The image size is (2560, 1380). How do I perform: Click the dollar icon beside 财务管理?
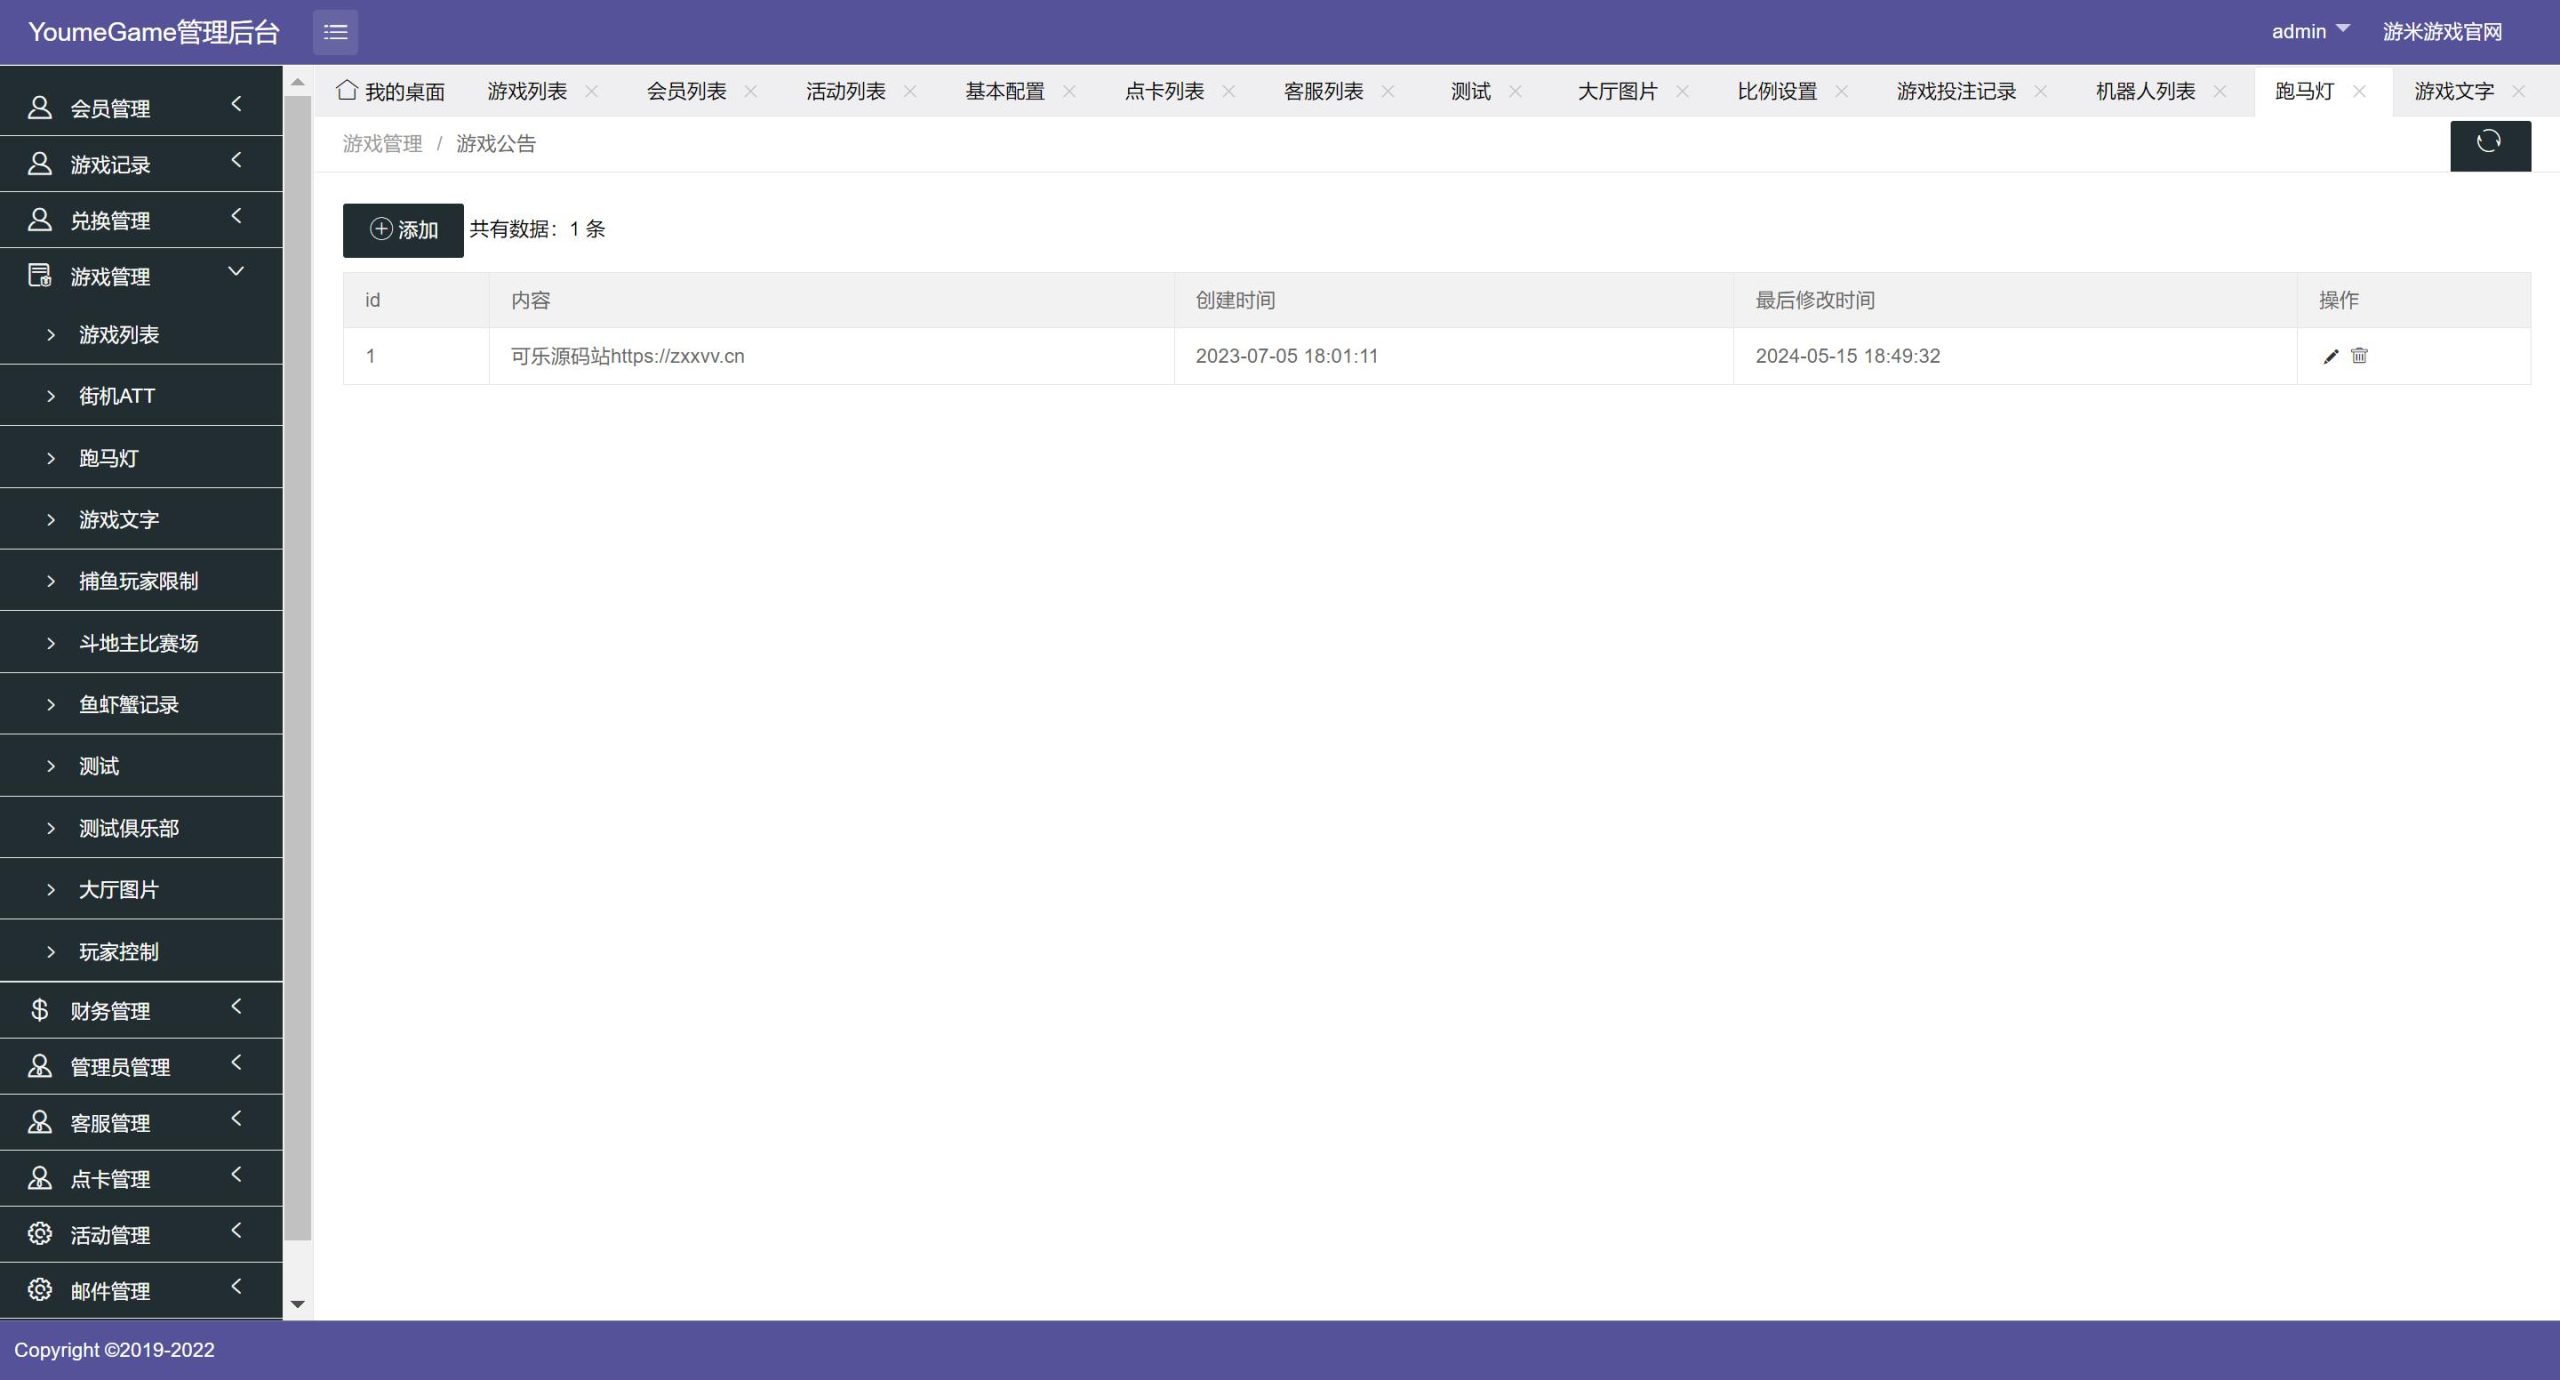(40, 1010)
